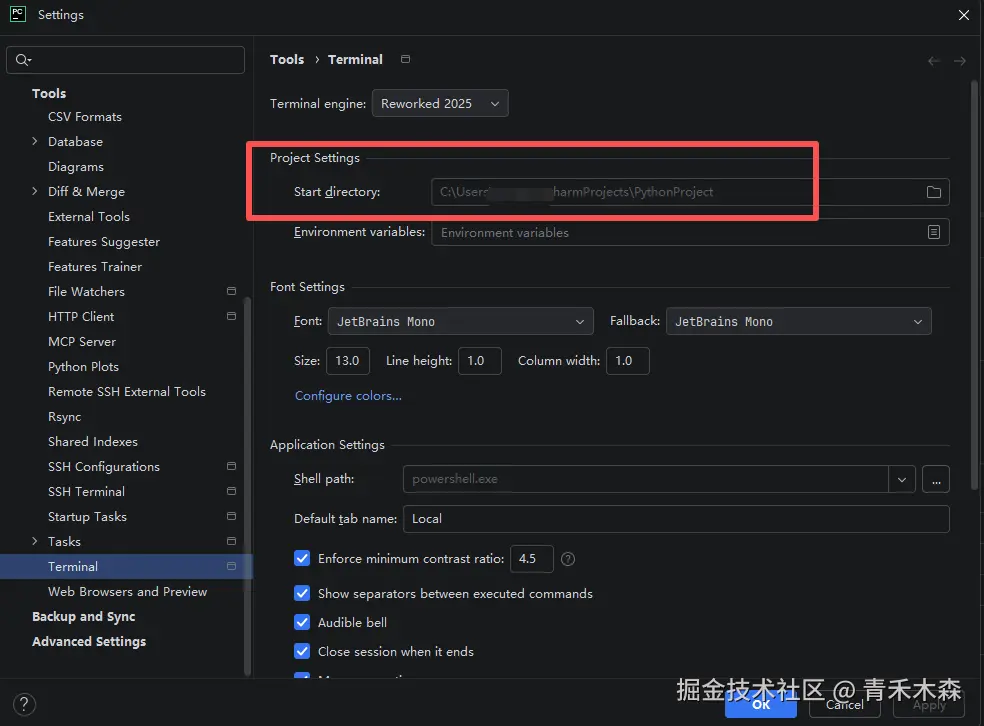The image size is (984, 726).
Task: Click the right panel vertical scrollbar
Action: [x=975, y=286]
